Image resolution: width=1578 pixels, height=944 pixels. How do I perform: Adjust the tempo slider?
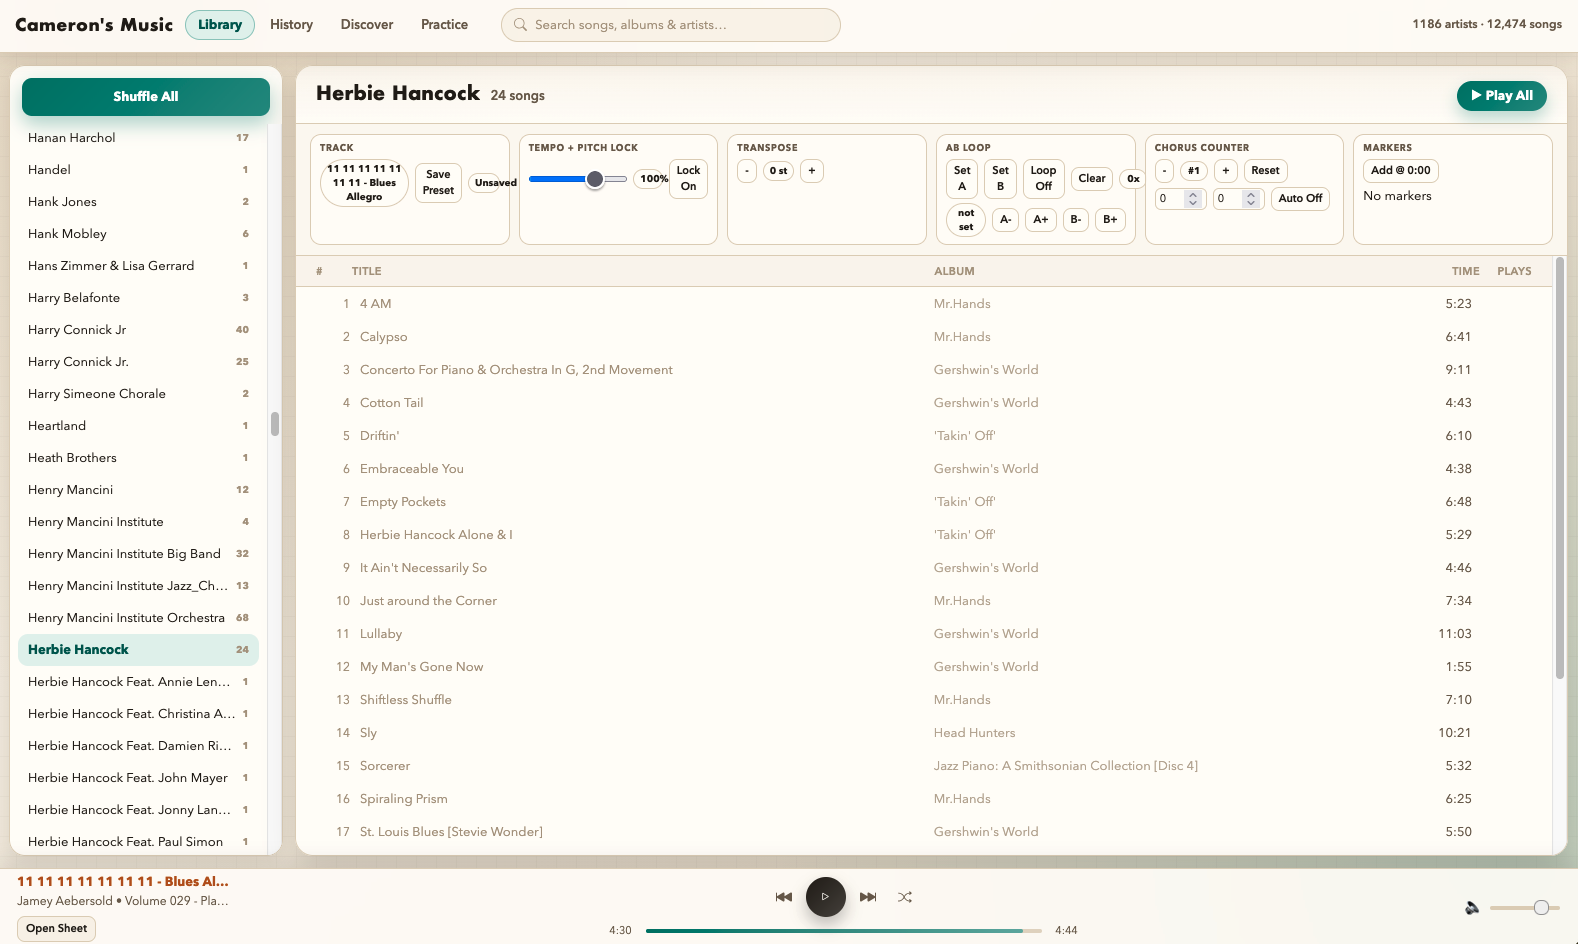coord(578,179)
